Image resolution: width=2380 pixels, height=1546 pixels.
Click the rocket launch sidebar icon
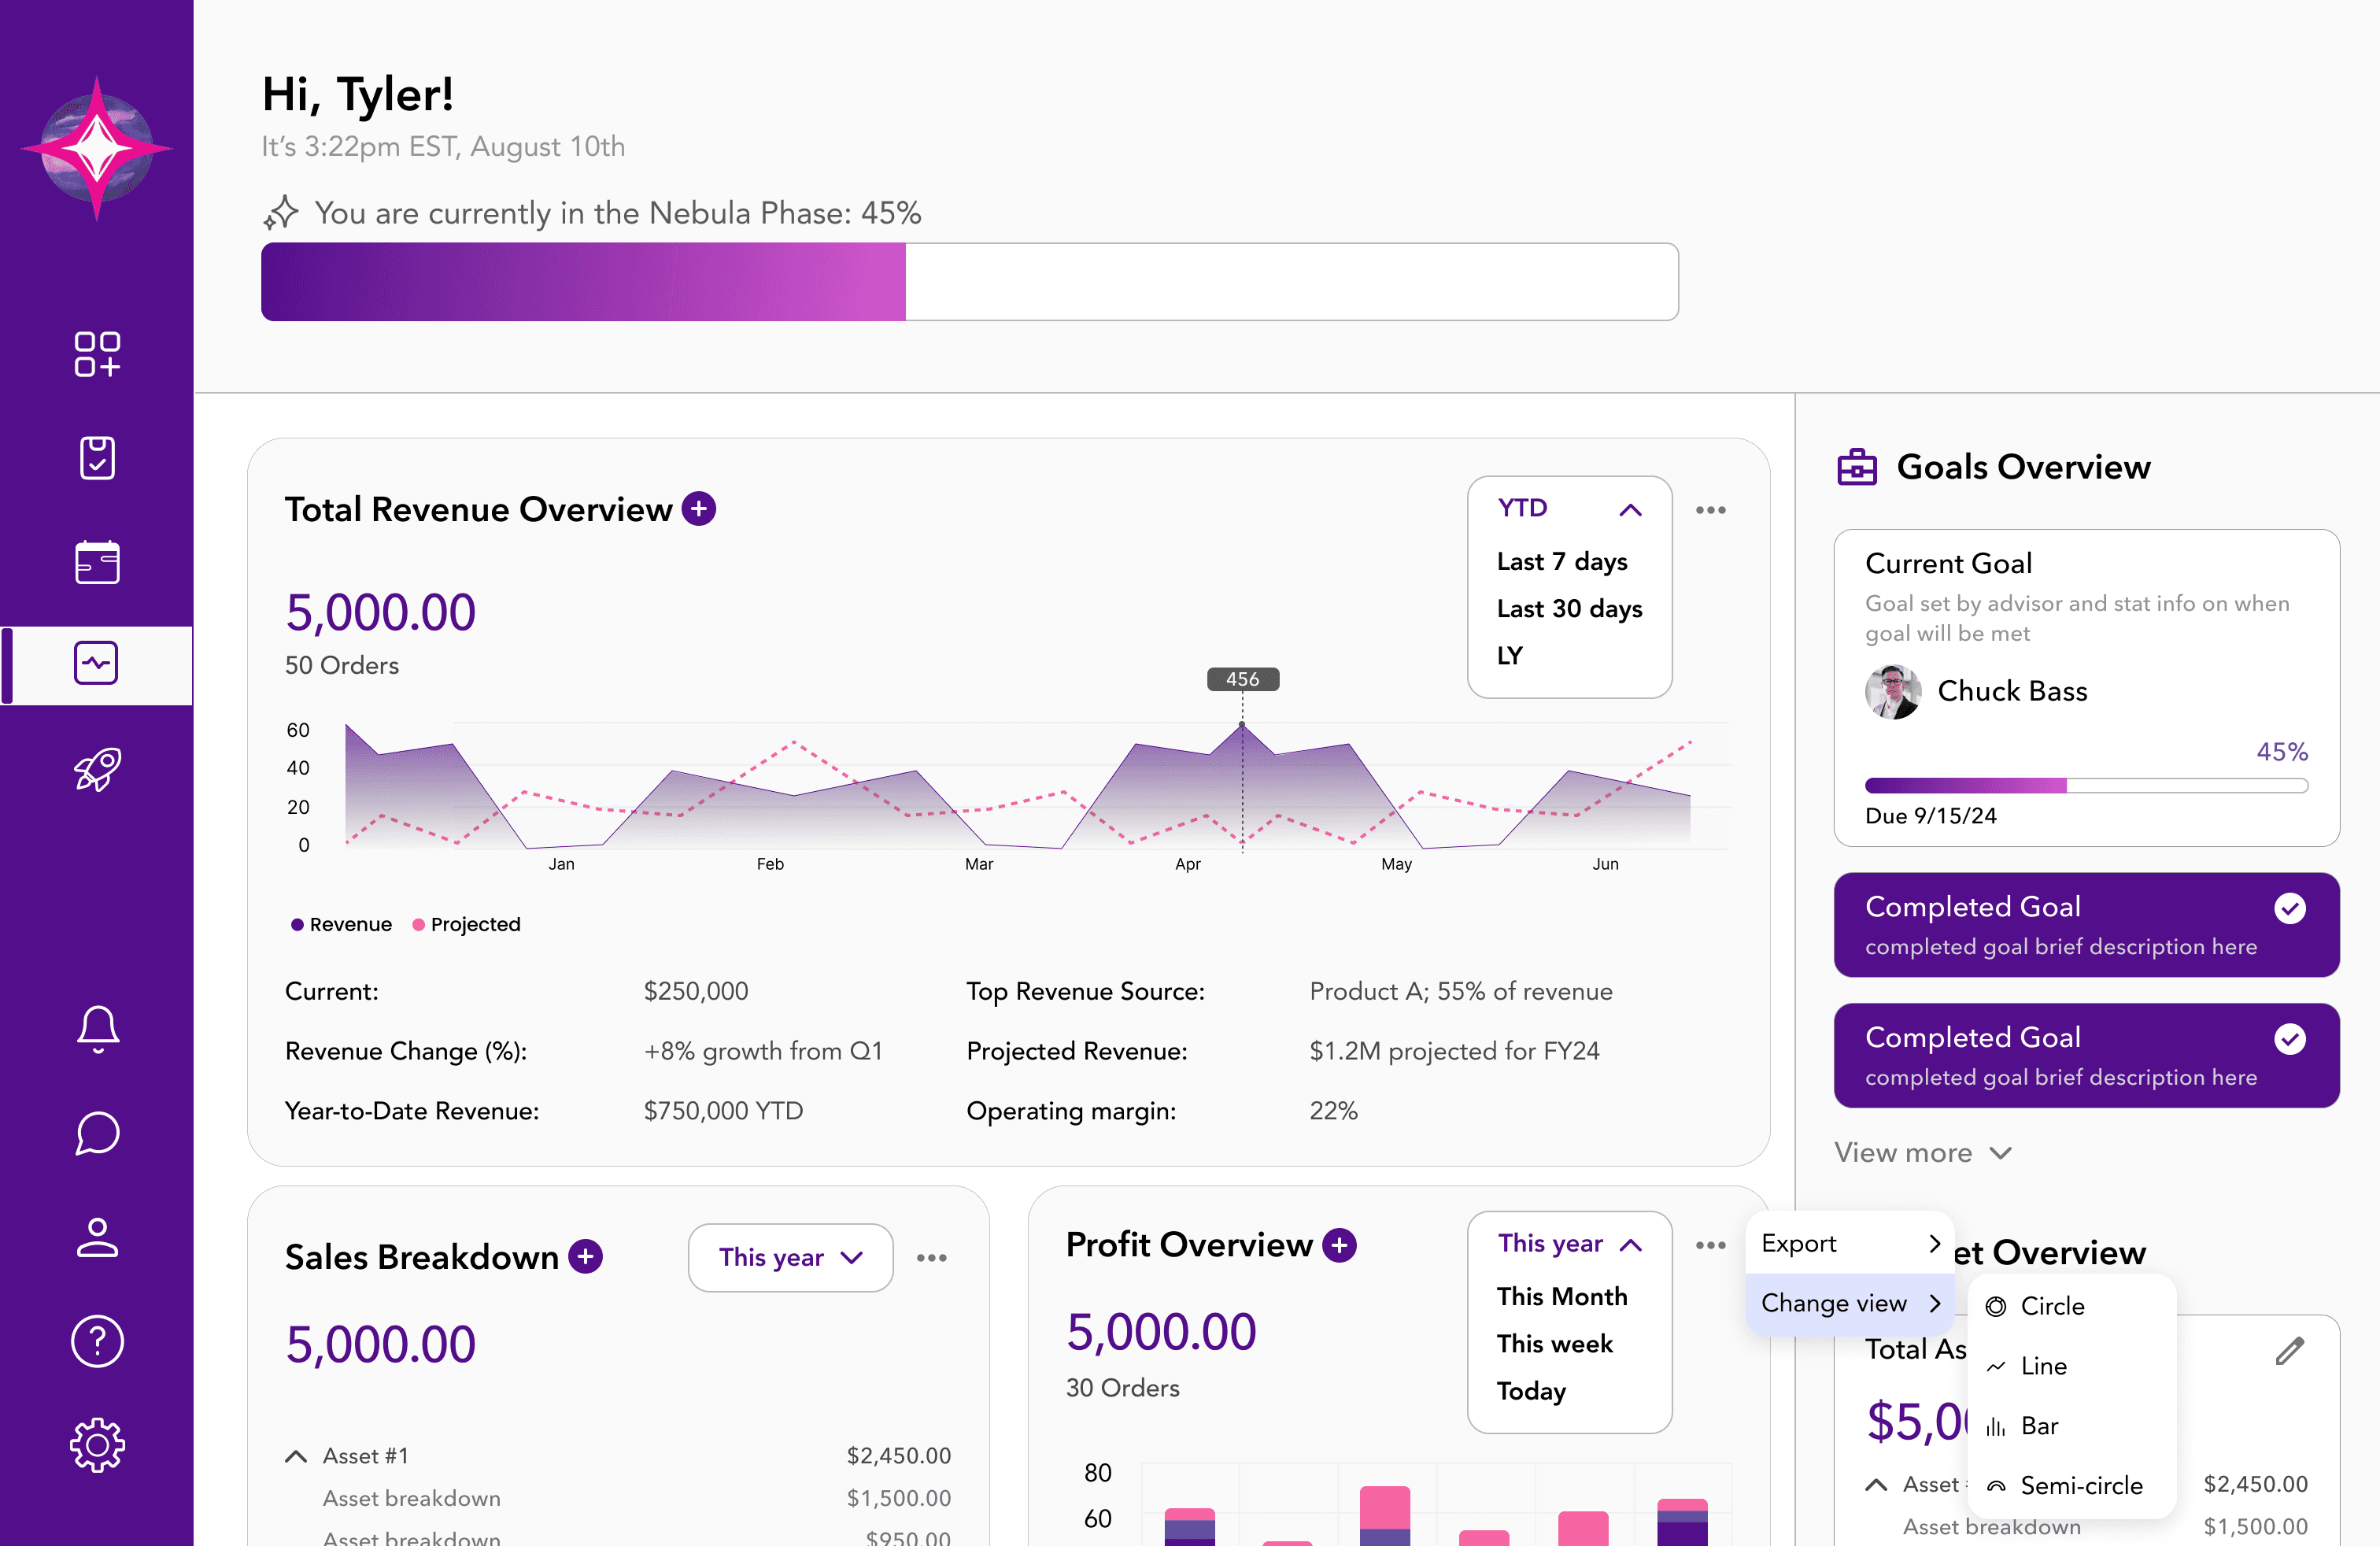click(x=97, y=769)
